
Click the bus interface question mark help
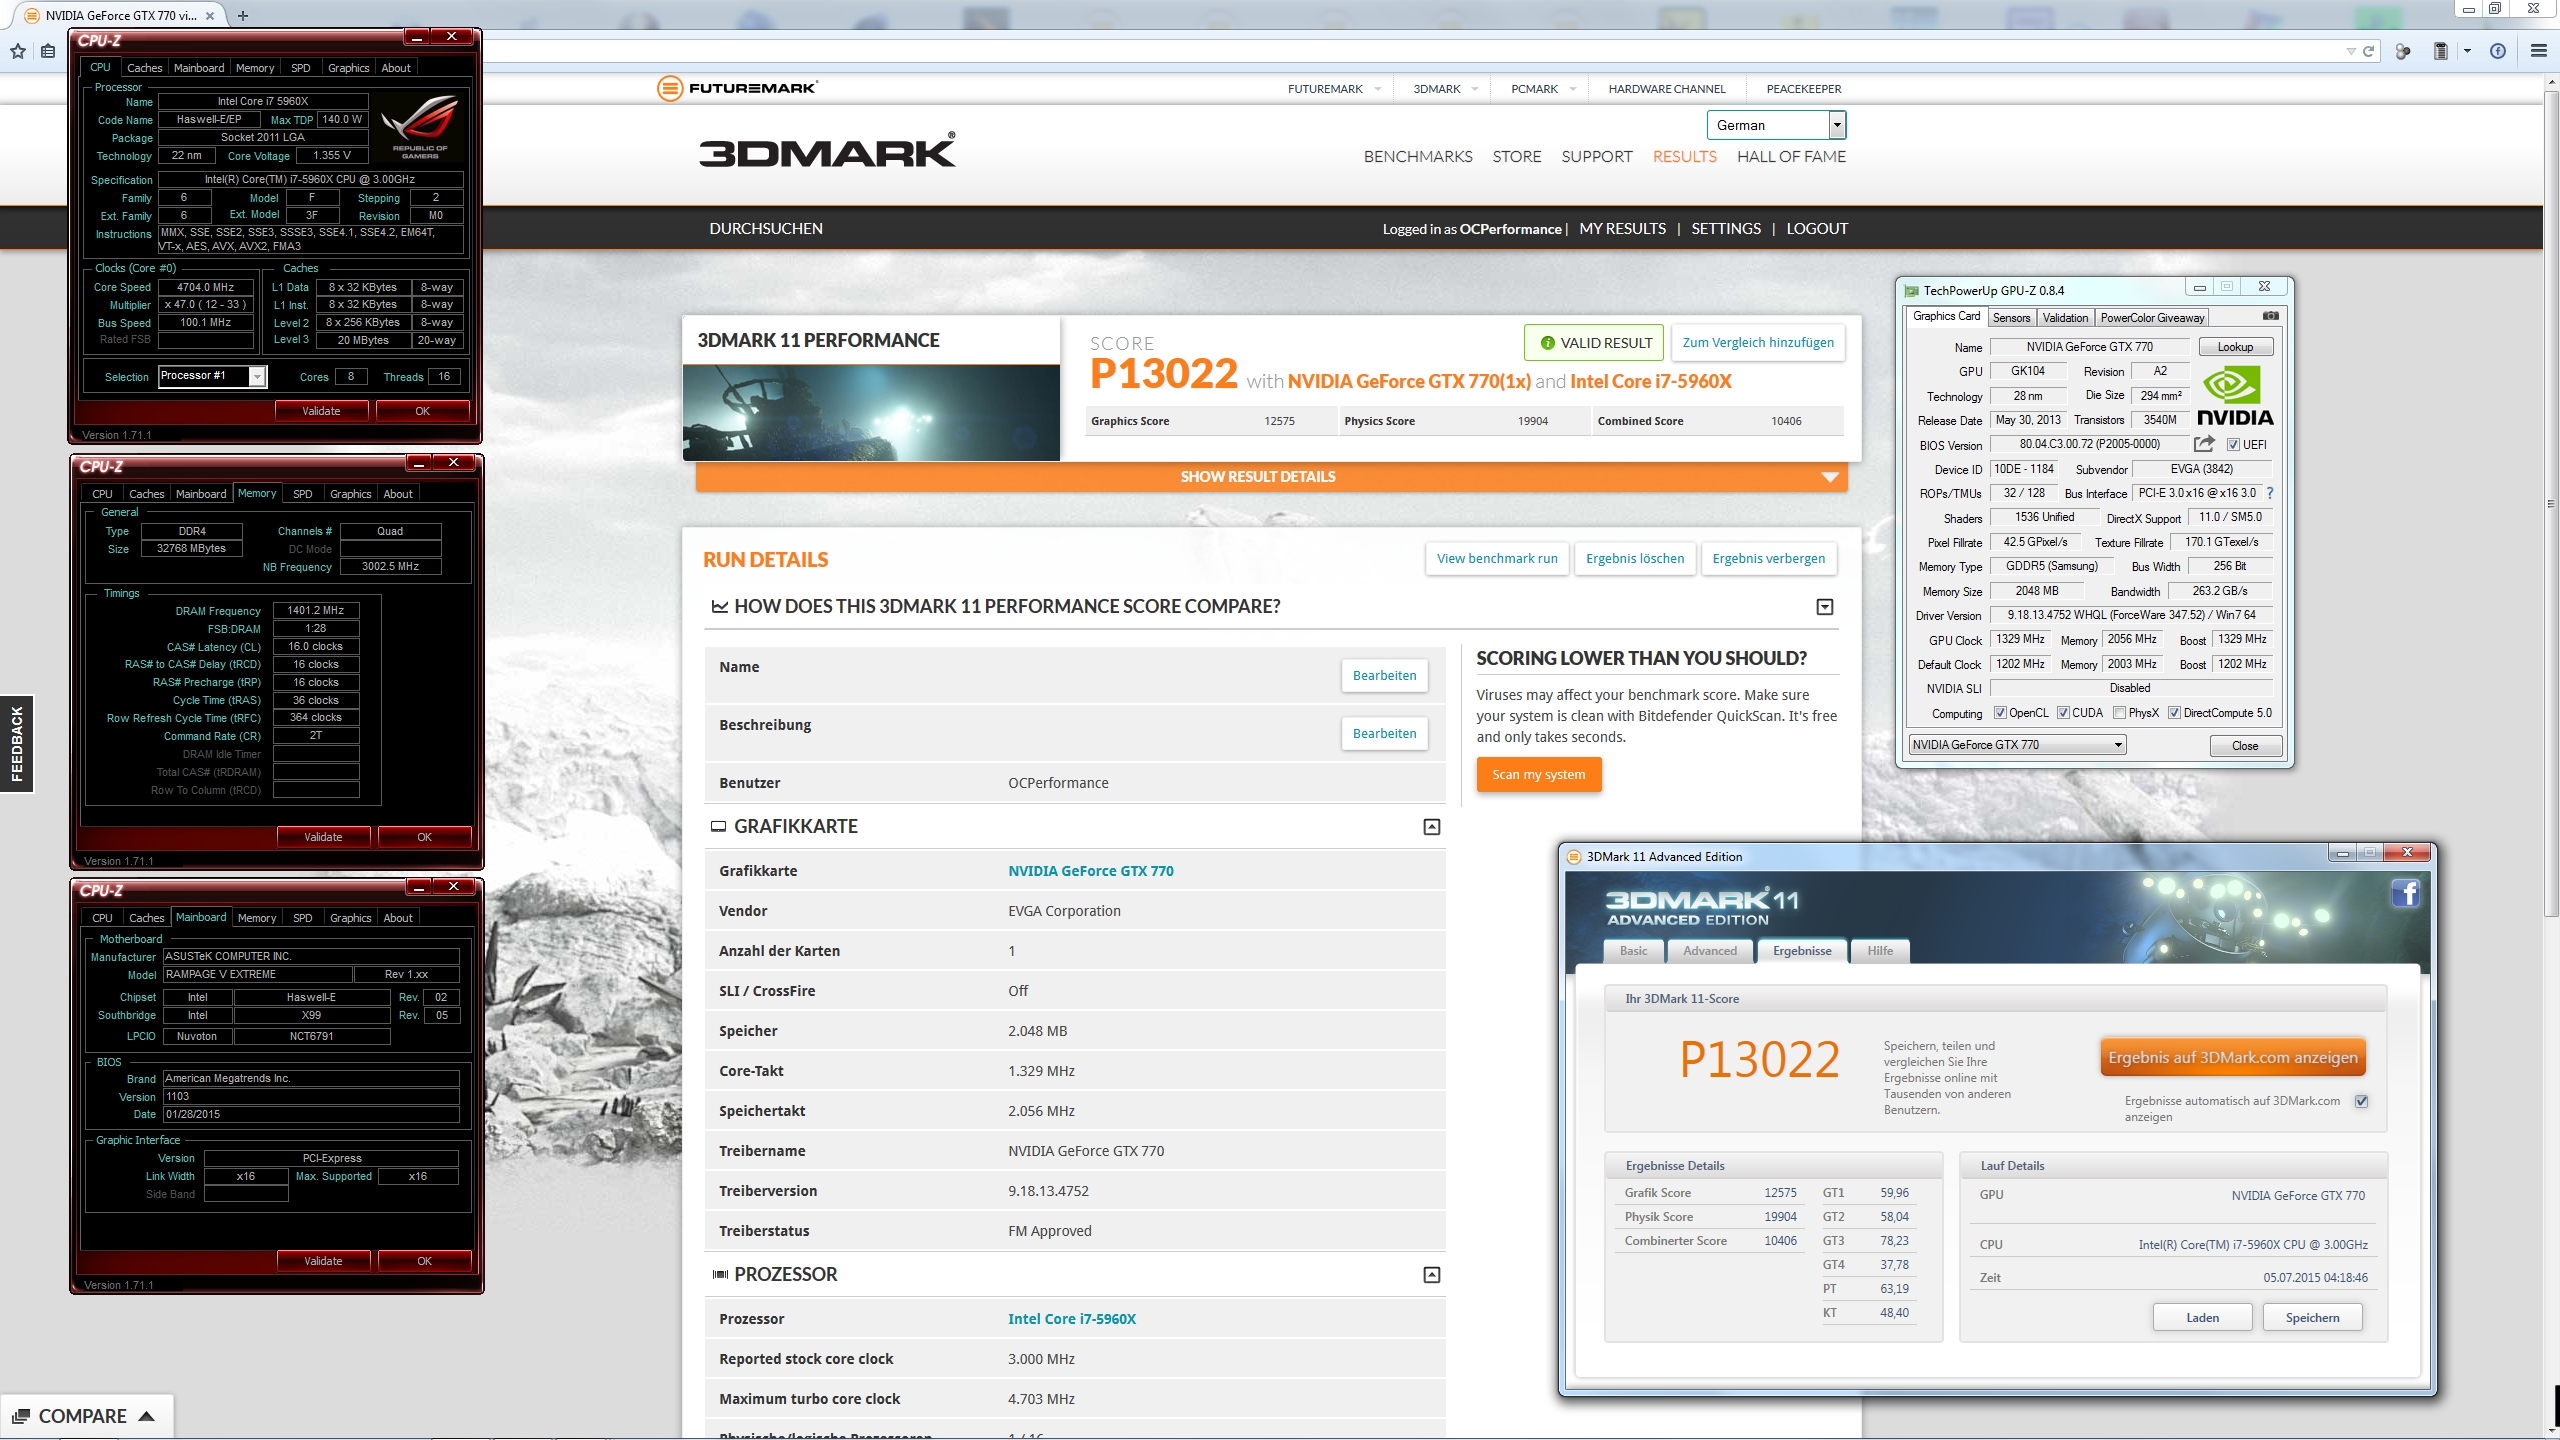point(2269,493)
